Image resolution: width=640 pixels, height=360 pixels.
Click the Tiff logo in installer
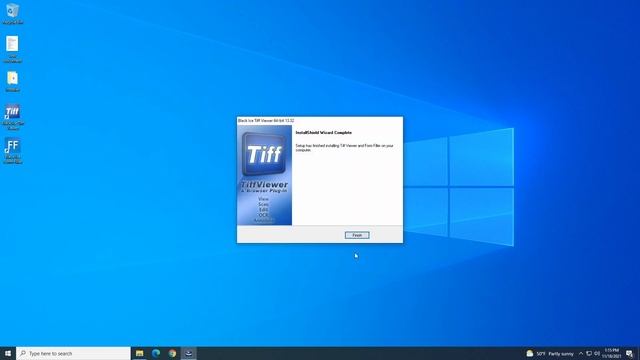264,154
